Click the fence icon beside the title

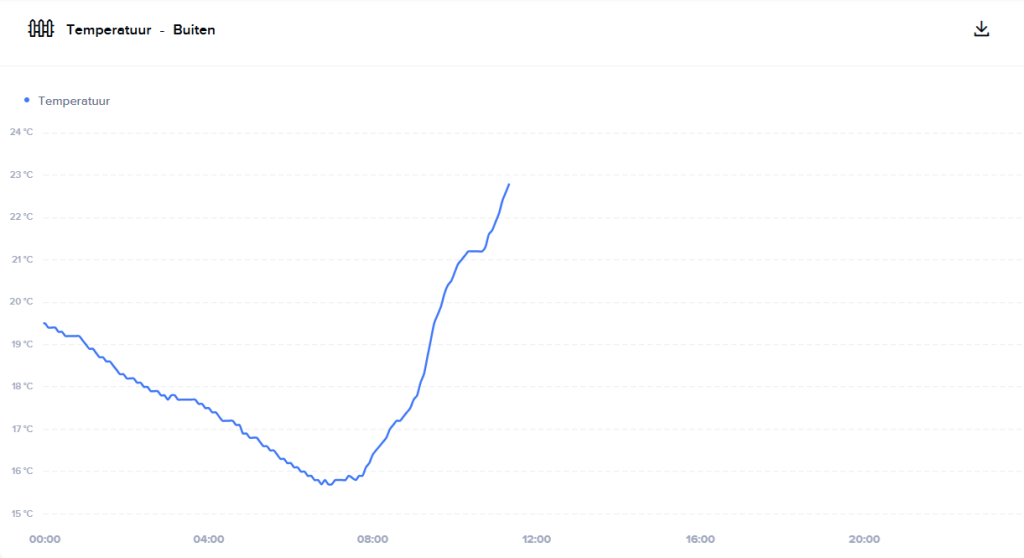pyautogui.click(x=41, y=29)
